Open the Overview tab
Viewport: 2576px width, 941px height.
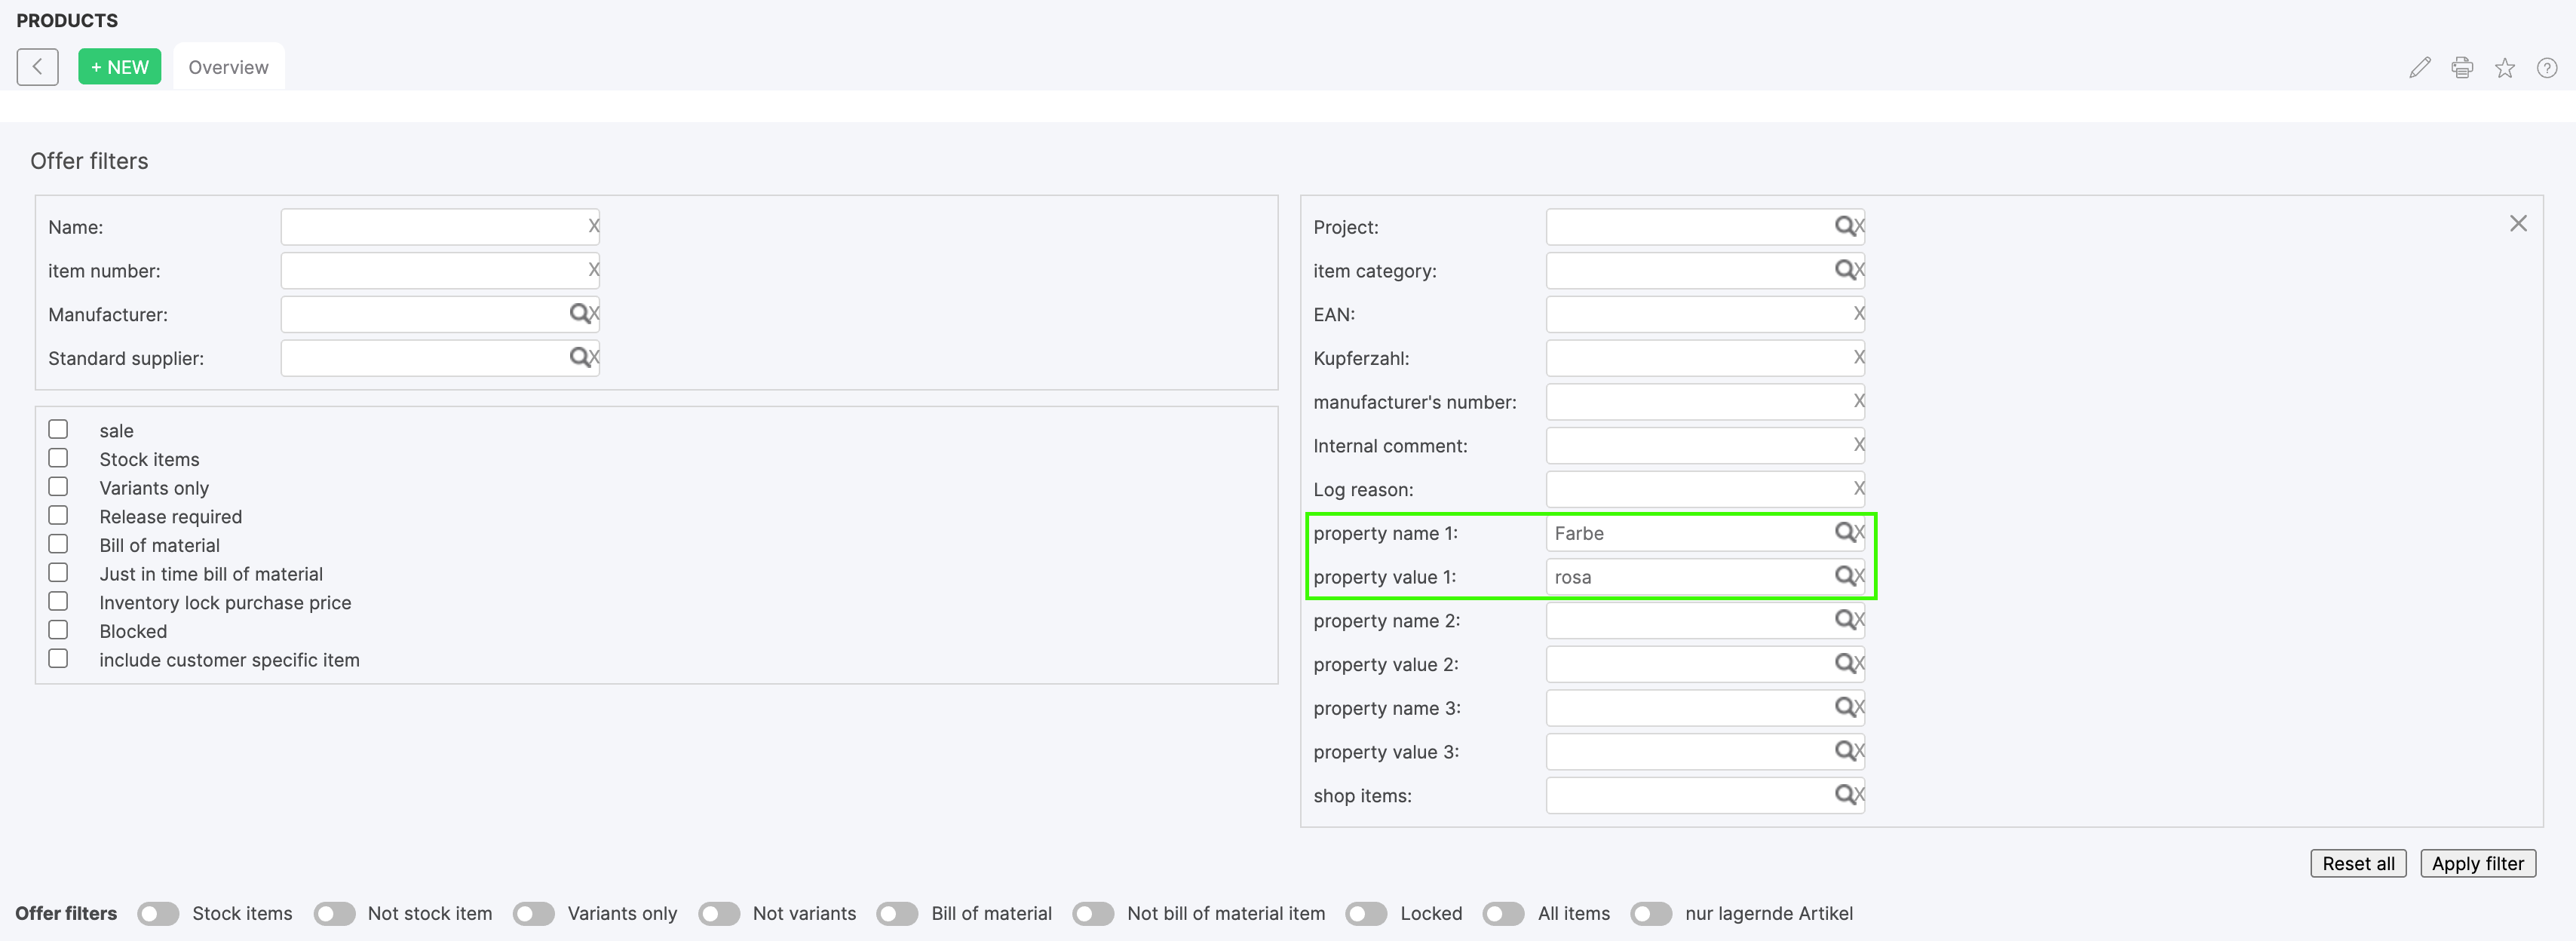point(228,67)
